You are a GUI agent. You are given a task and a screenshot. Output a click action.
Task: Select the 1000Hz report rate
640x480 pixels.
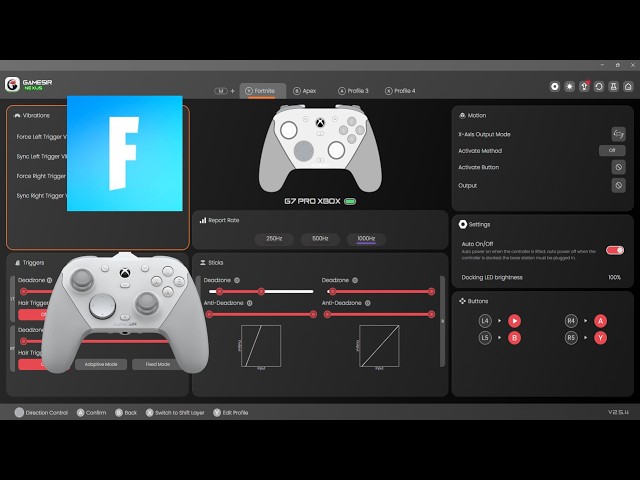pos(366,239)
